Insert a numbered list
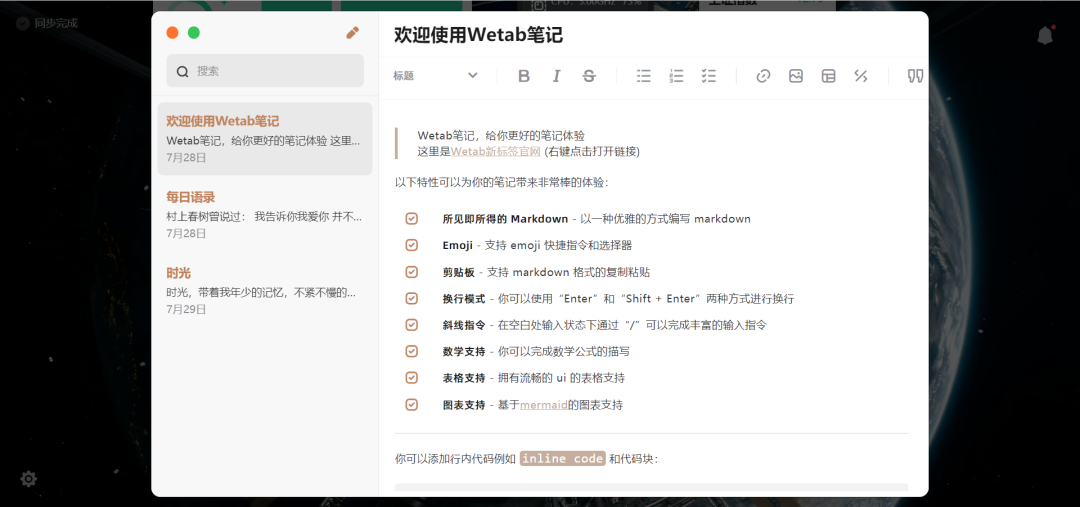1080x507 pixels. point(676,76)
